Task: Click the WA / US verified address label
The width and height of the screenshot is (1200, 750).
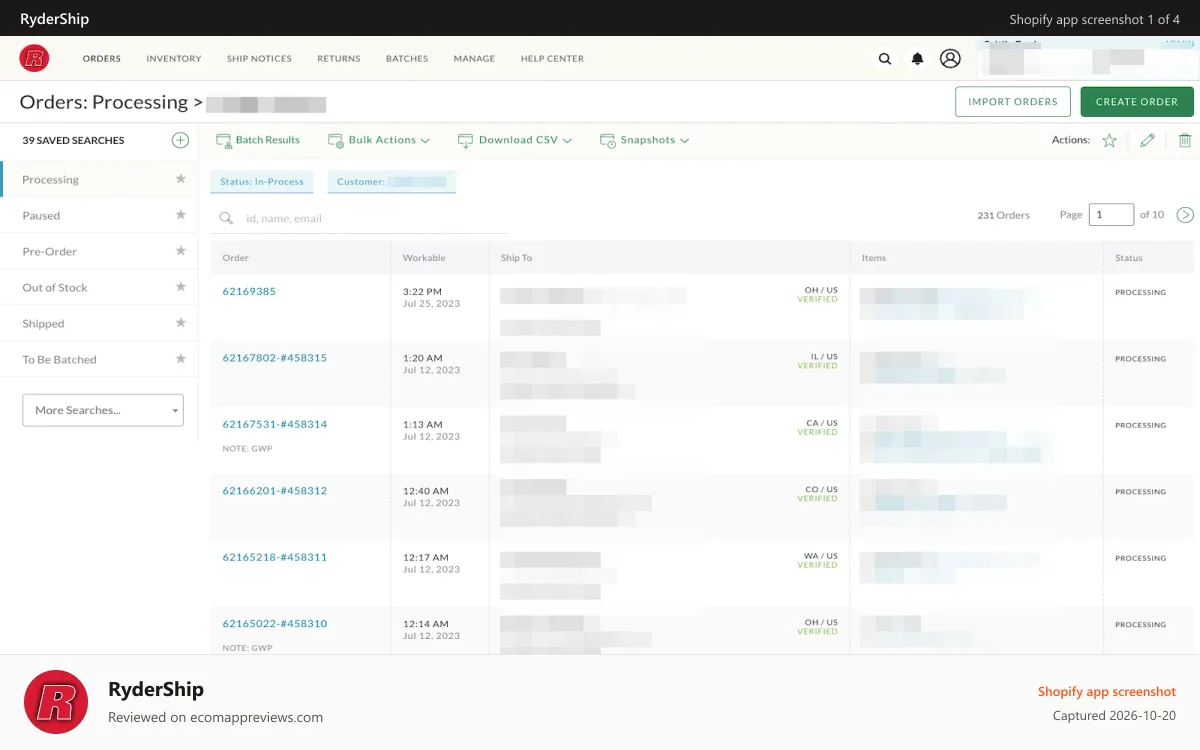Action: click(818, 561)
